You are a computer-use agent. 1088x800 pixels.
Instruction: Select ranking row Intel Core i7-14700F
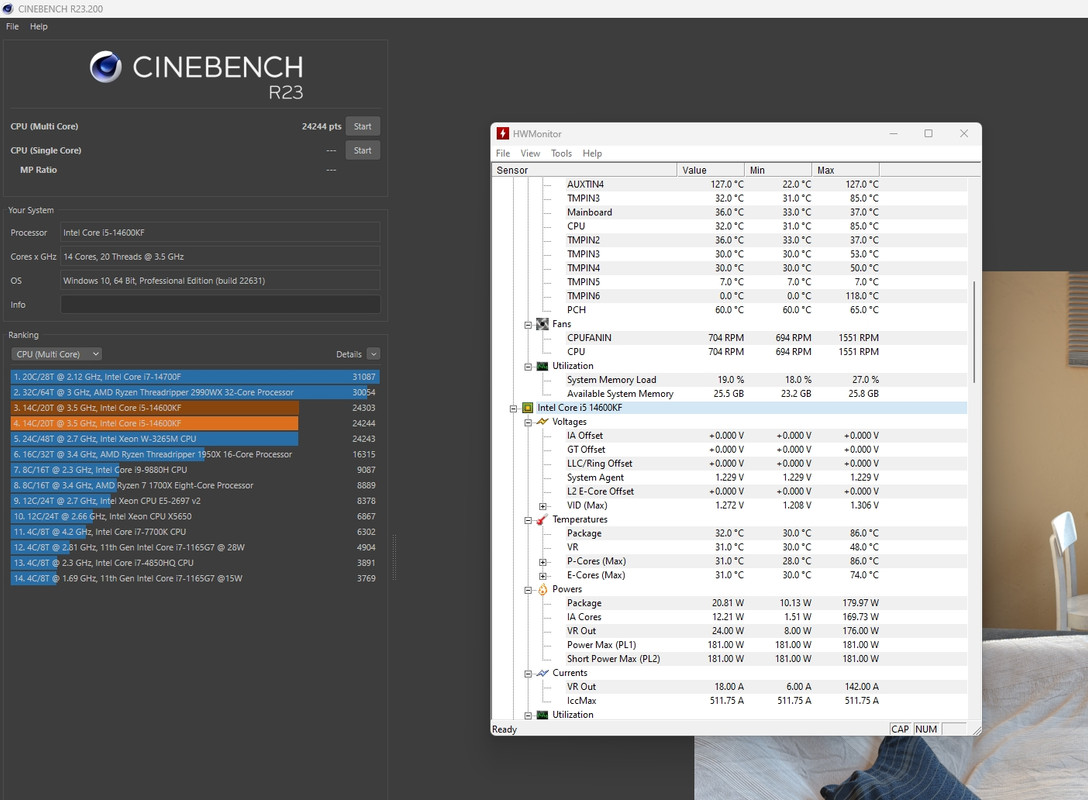[195, 377]
